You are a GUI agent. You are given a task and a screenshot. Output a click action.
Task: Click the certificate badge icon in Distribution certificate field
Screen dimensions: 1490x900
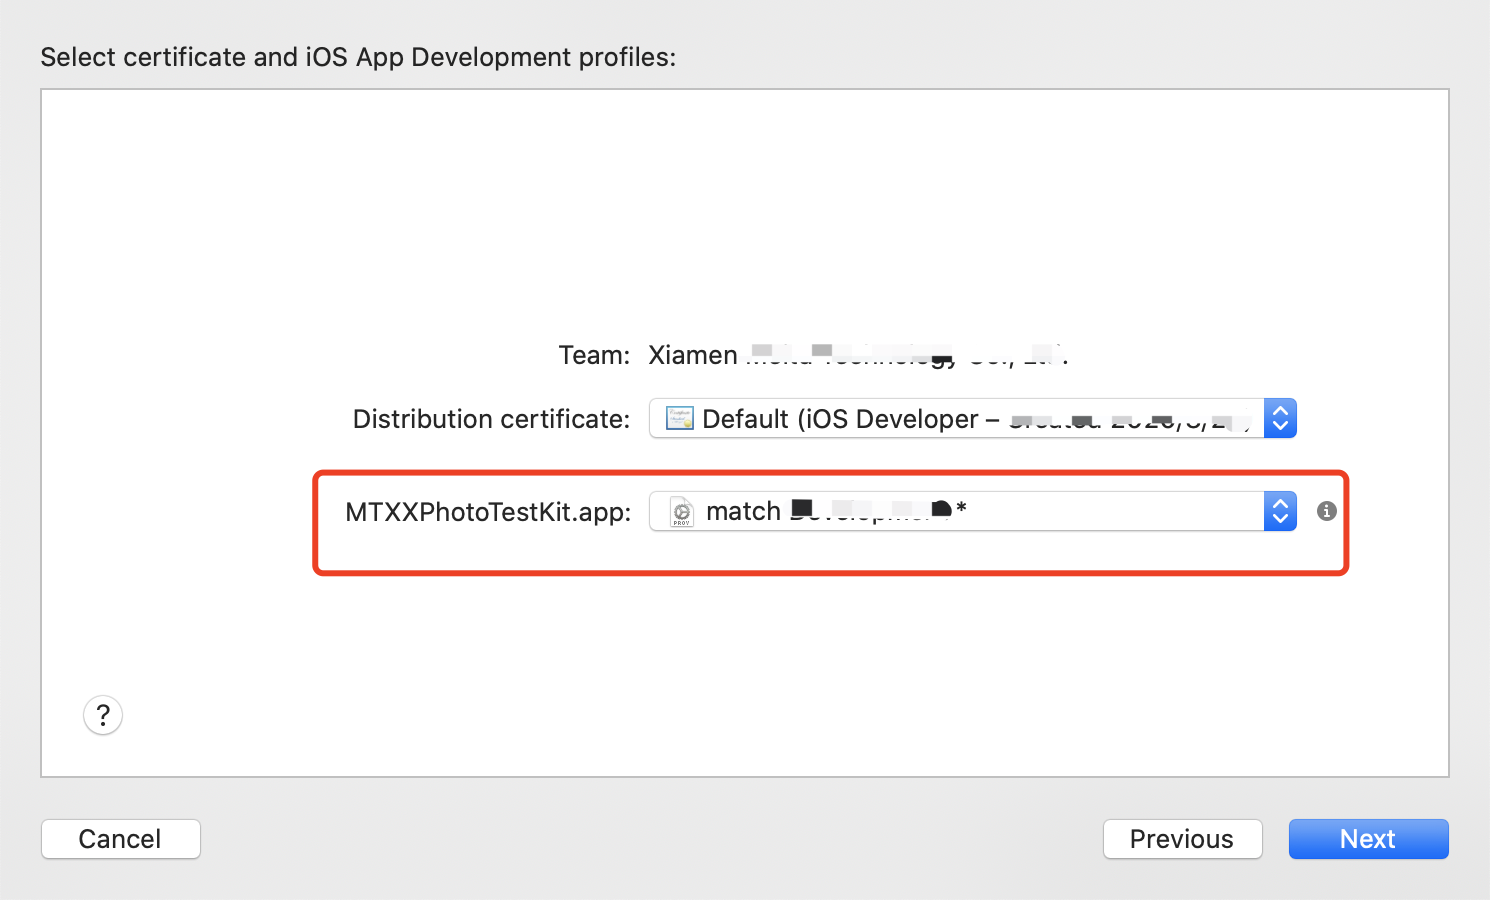point(679,418)
